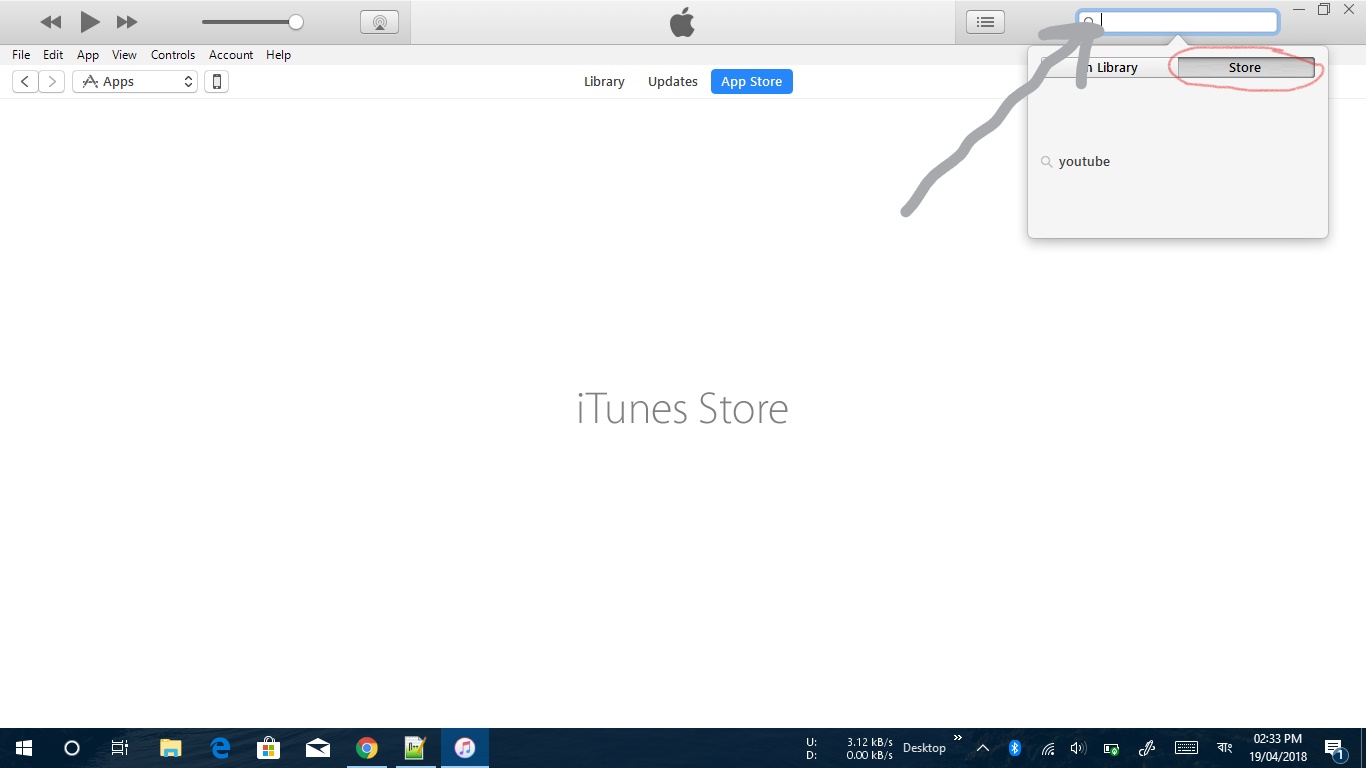Open the Help menu
Screen dimensions: 1366x768
point(278,55)
